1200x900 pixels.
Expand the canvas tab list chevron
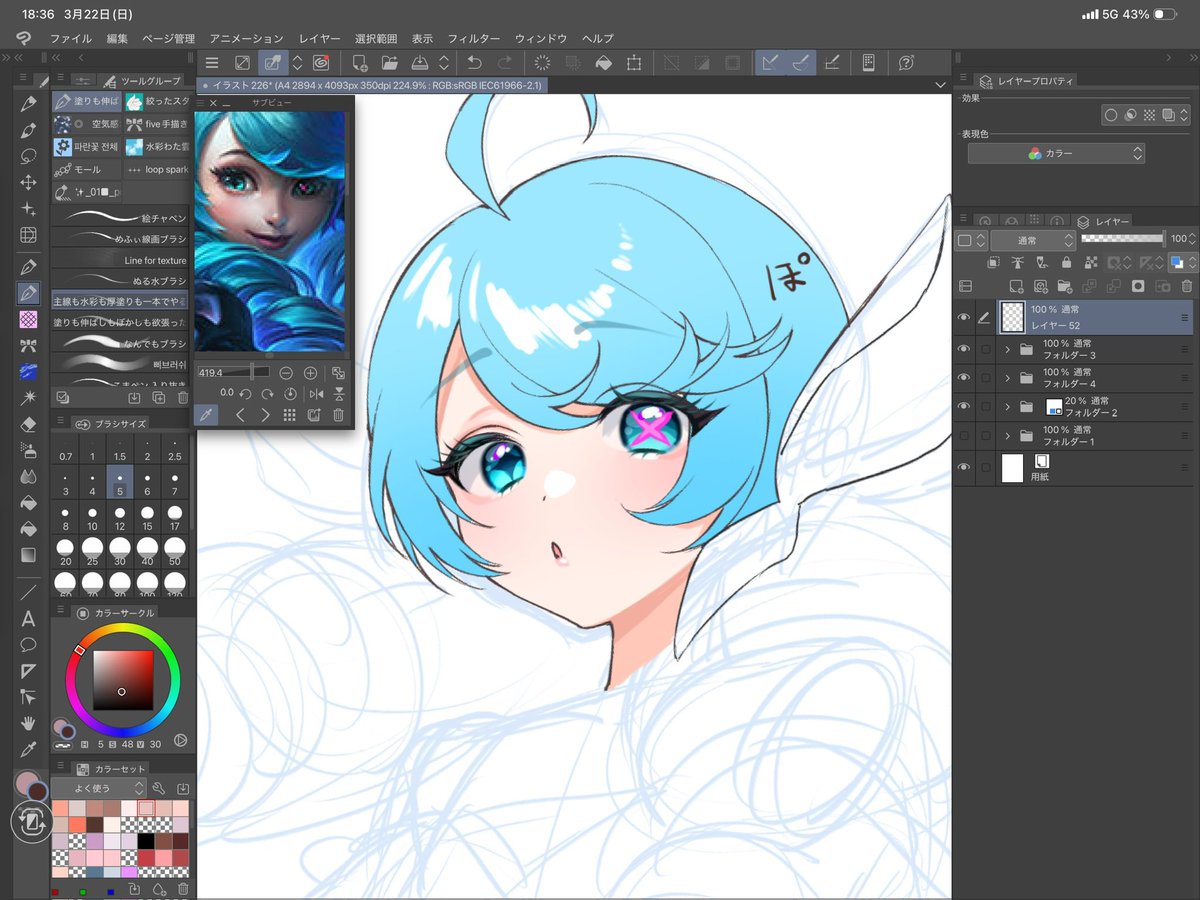click(939, 86)
